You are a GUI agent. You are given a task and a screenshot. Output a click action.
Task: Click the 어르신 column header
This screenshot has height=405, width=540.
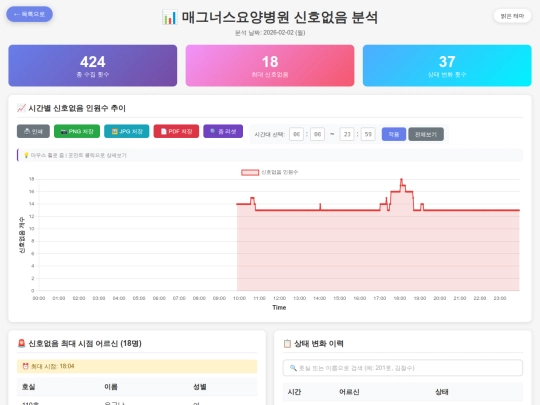pyautogui.click(x=349, y=392)
